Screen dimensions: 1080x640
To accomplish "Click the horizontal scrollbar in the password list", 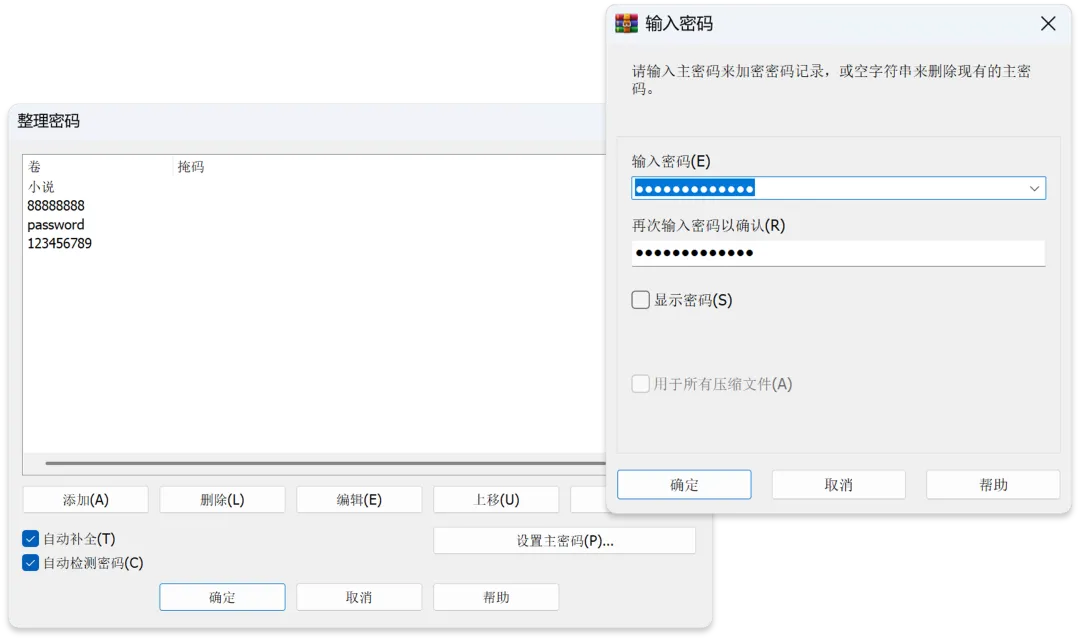I will [320, 464].
